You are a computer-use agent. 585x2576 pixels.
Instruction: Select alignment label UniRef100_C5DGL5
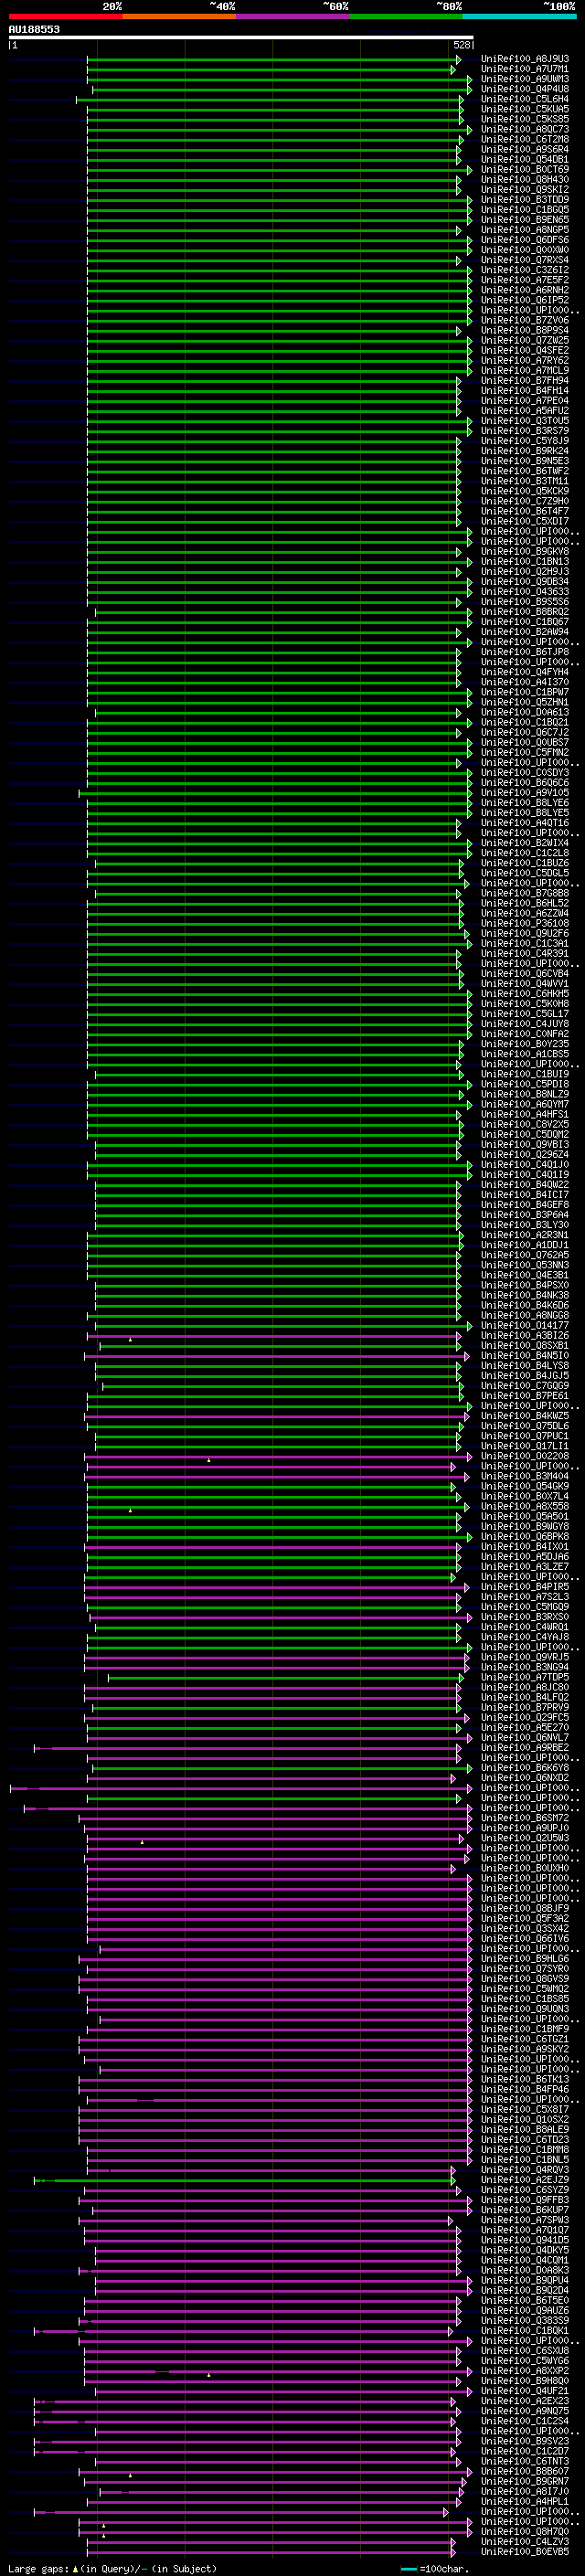tap(525, 873)
